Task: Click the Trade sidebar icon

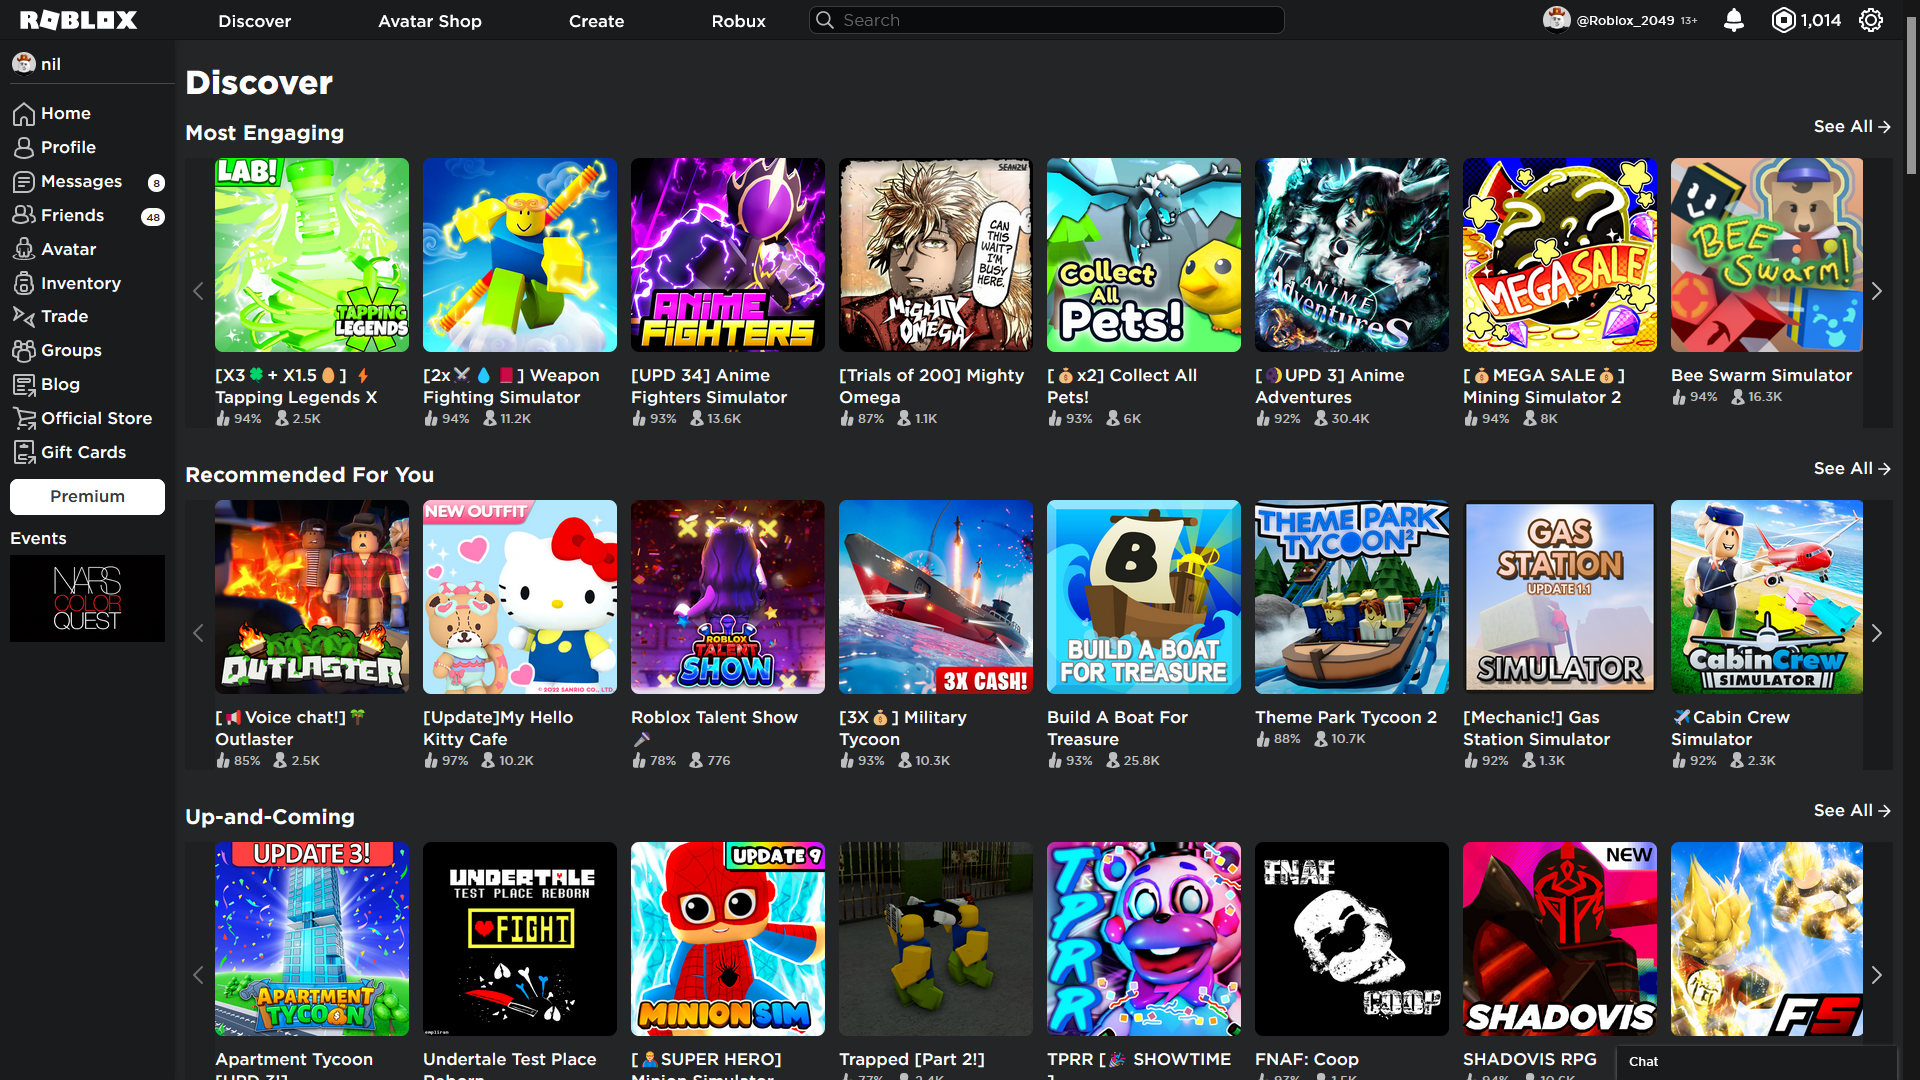Action: (x=24, y=317)
